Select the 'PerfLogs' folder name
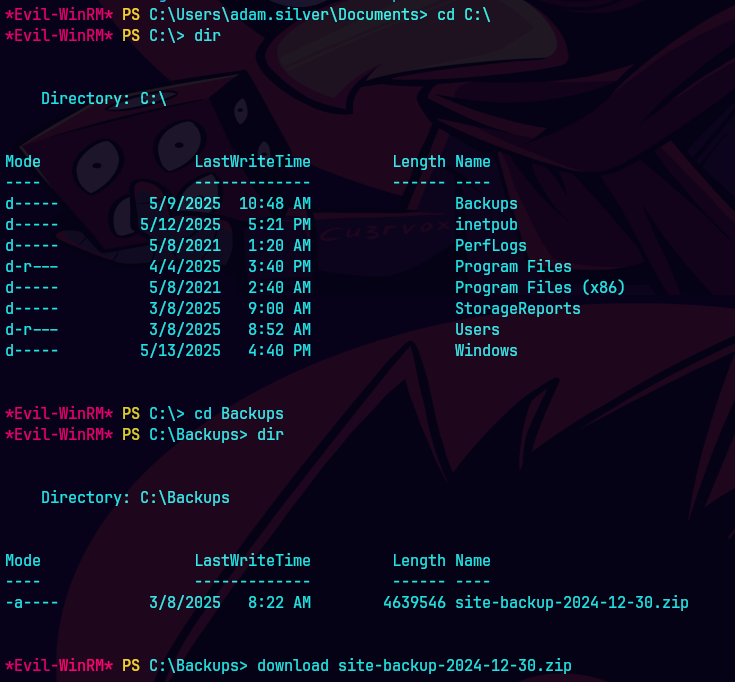 (x=491, y=246)
